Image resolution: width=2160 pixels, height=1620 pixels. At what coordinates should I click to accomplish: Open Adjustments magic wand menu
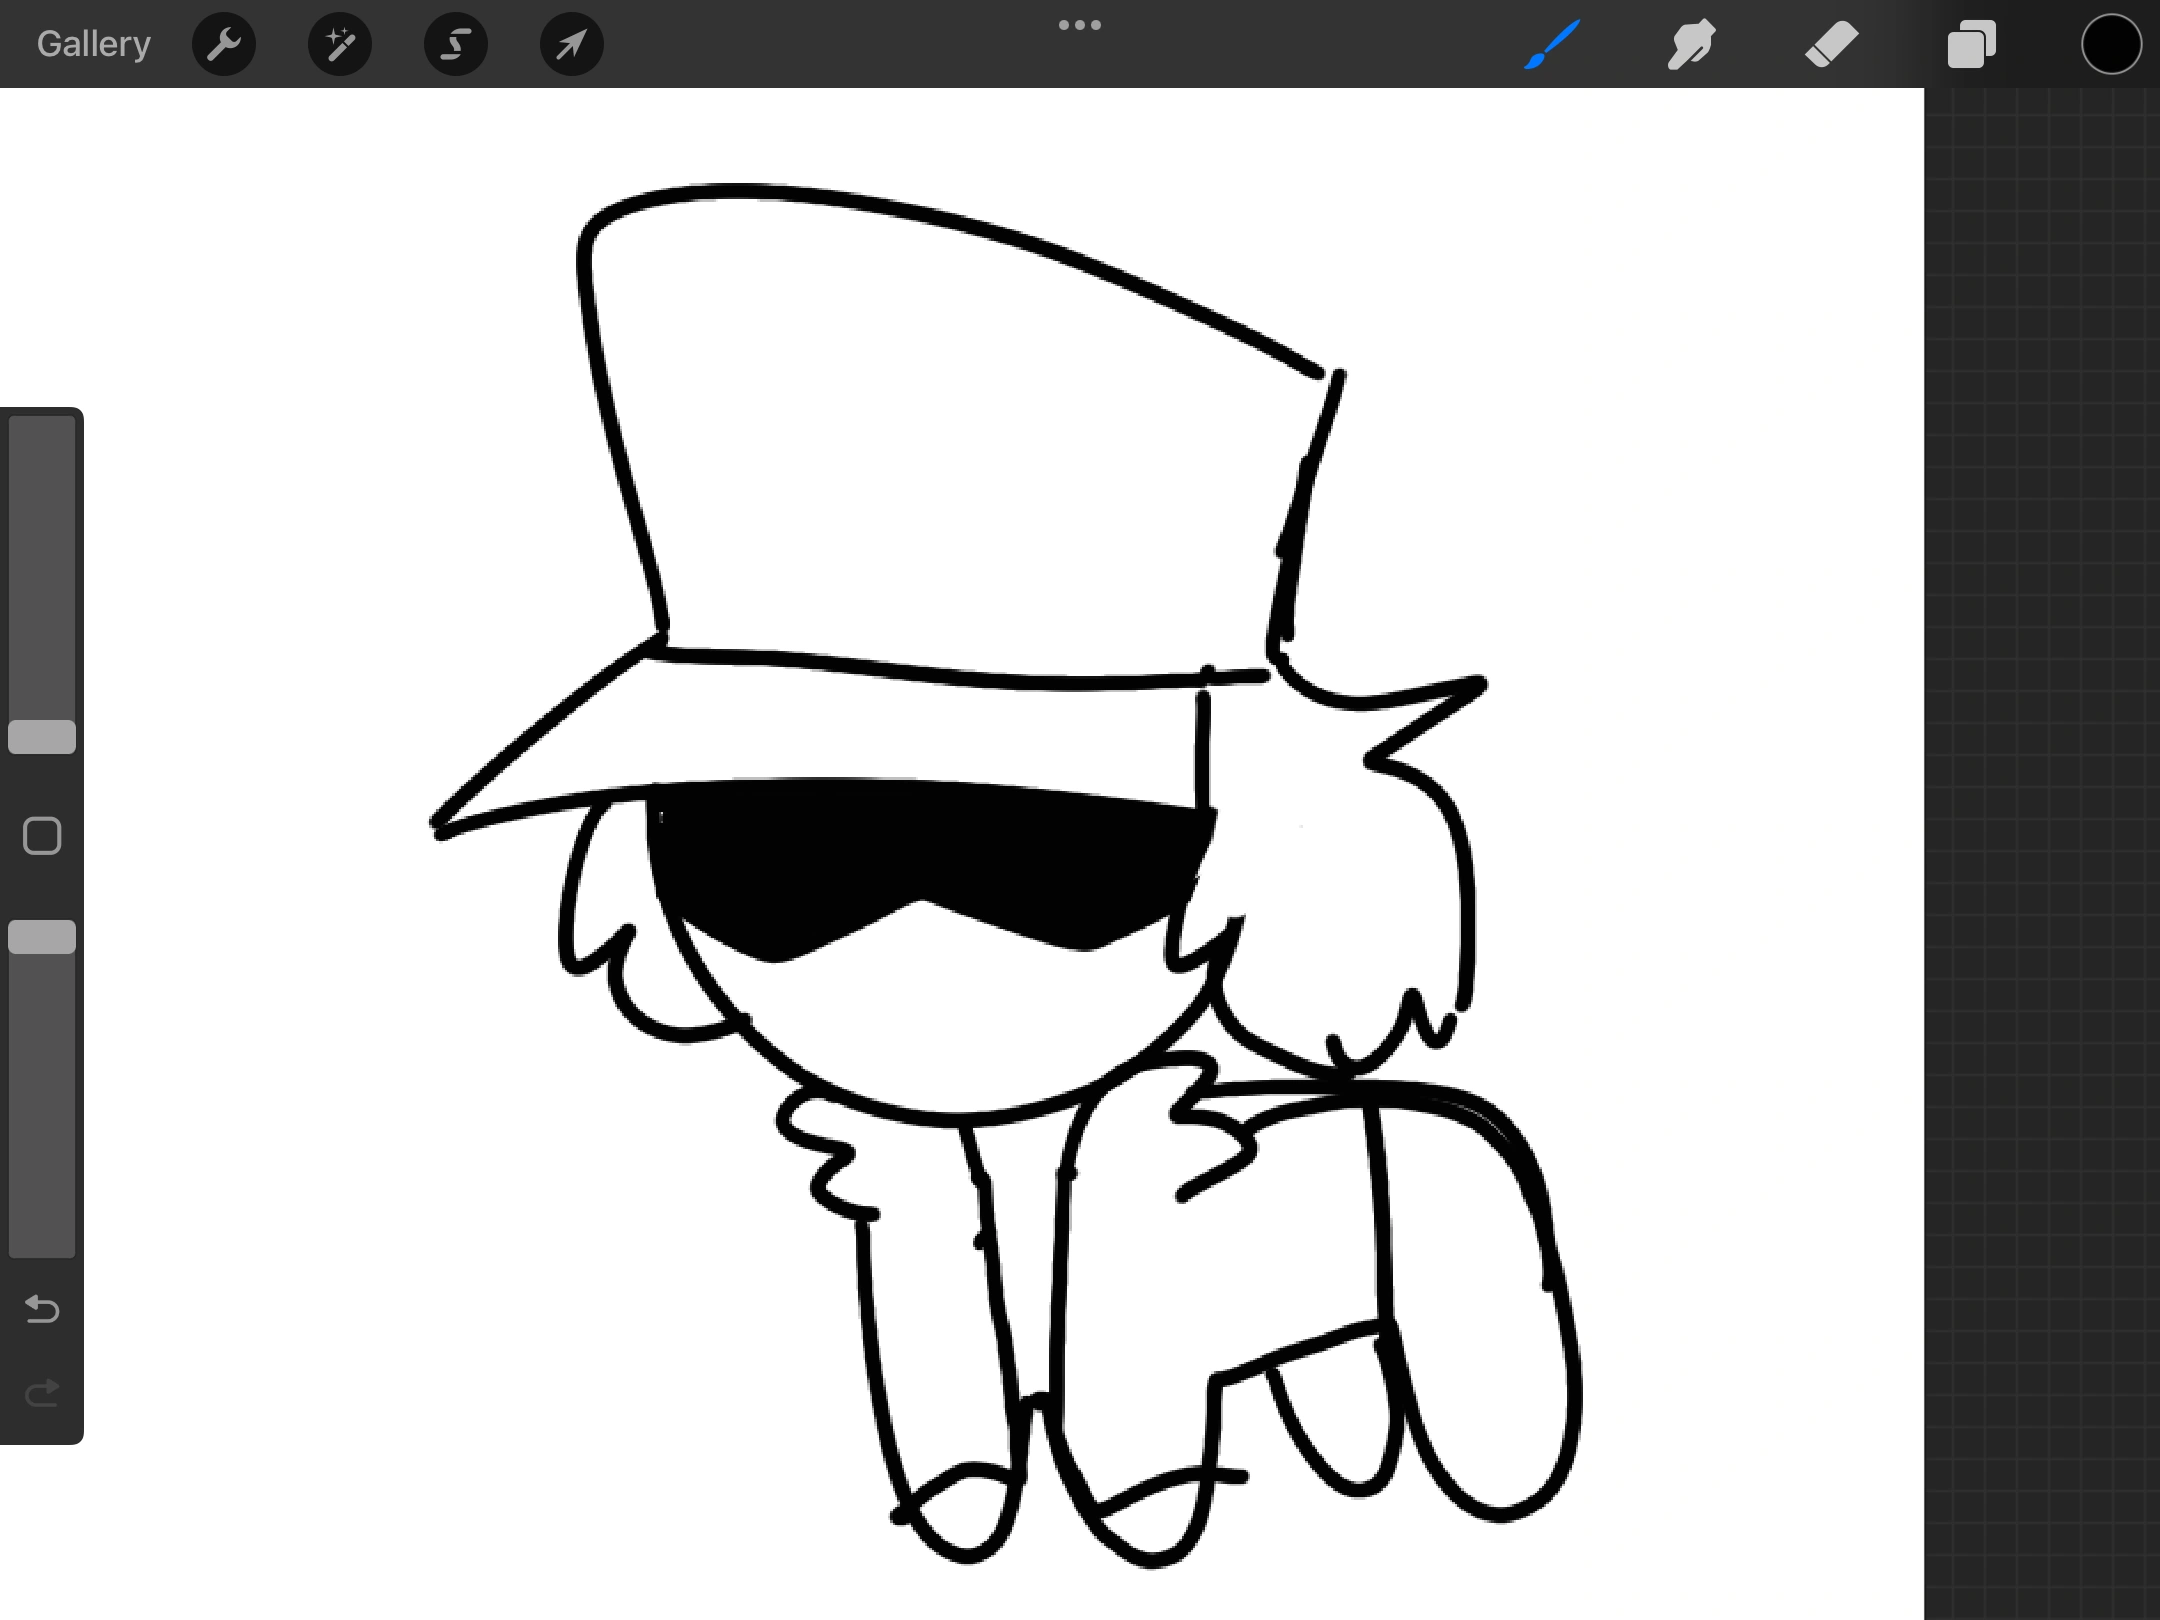click(340, 44)
